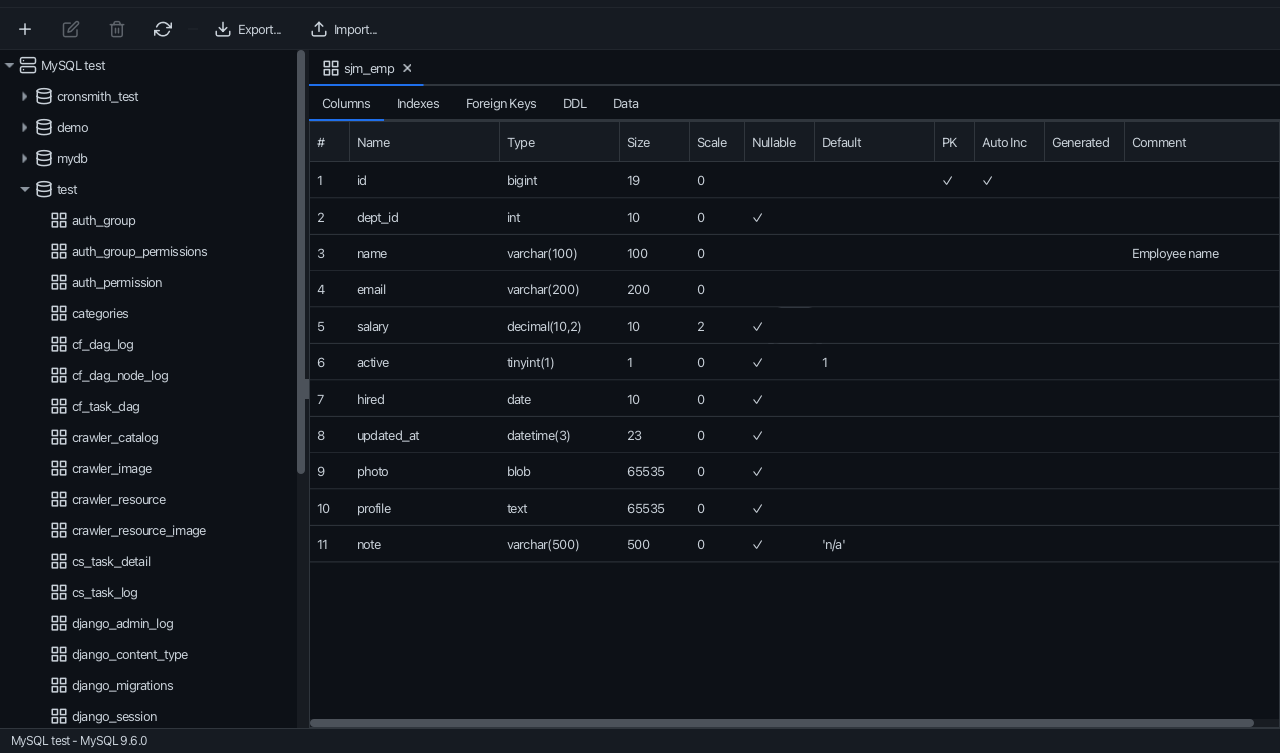Click the MySQL test server icon
This screenshot has height=753, width=1280.
28,66
